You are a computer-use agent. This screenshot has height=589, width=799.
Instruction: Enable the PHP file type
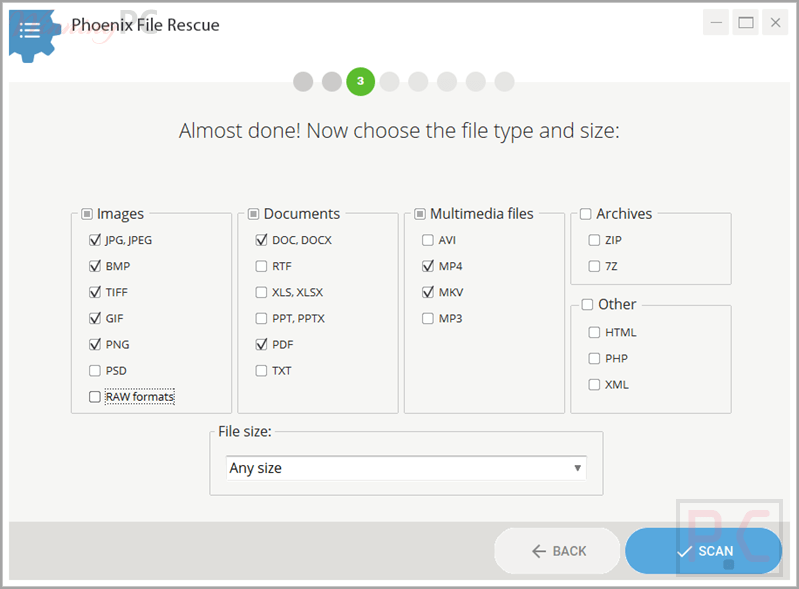[x=594, y=359]
